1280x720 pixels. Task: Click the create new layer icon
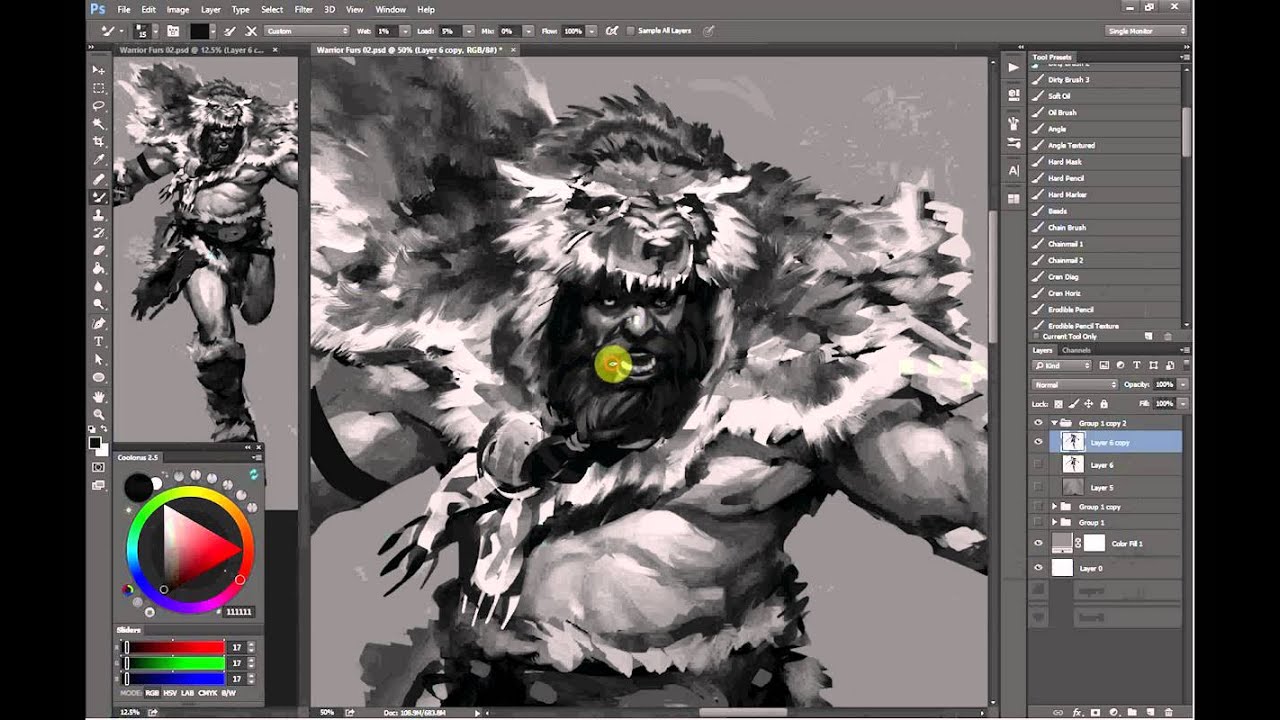point(1150,712)
